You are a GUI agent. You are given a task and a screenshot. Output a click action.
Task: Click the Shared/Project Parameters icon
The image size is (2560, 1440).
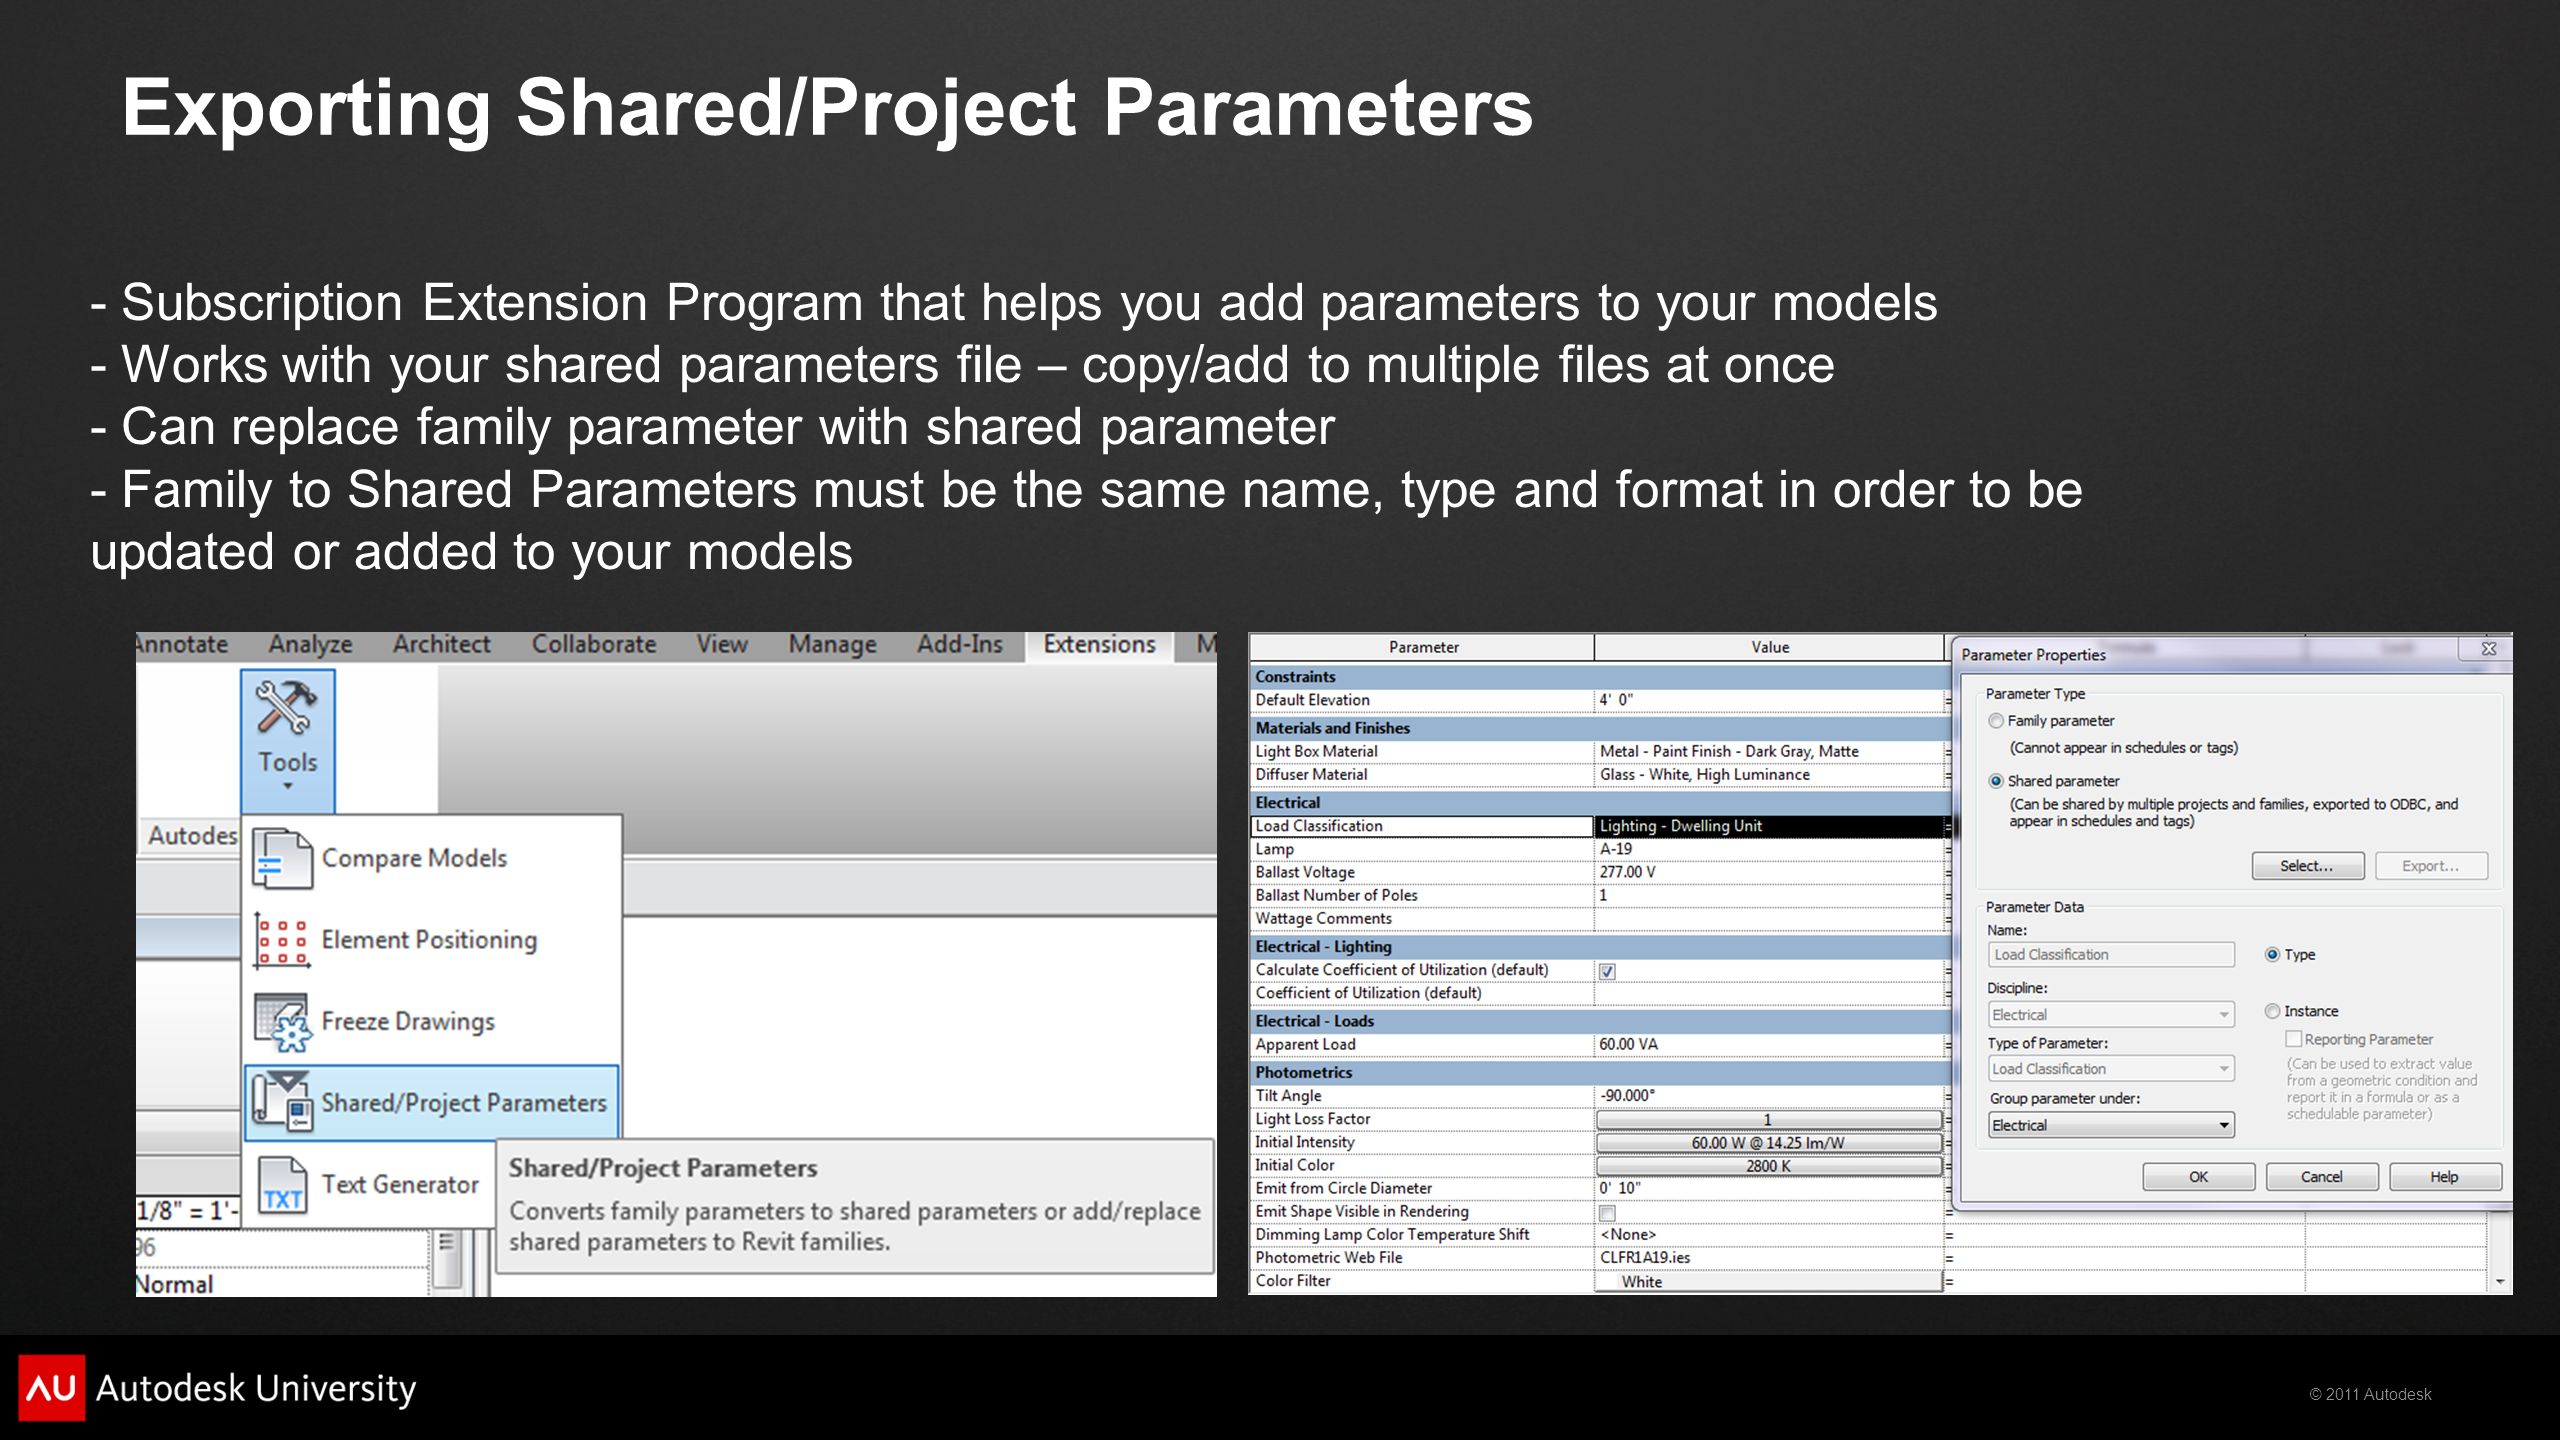click(x=282, y=1102)
